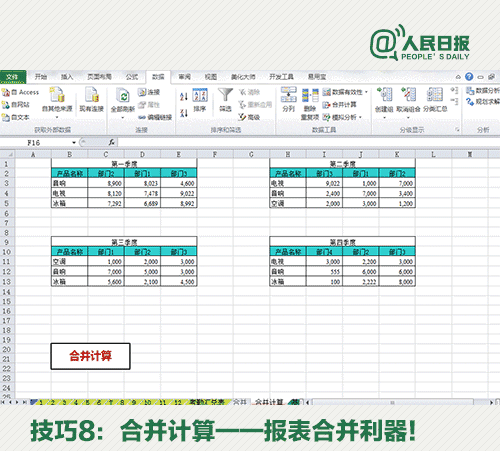The width and height of the screenshot is (500, 451).
Task: Click the horizontal scrollbar at sheet bottom
Action: tap(399, 402)
